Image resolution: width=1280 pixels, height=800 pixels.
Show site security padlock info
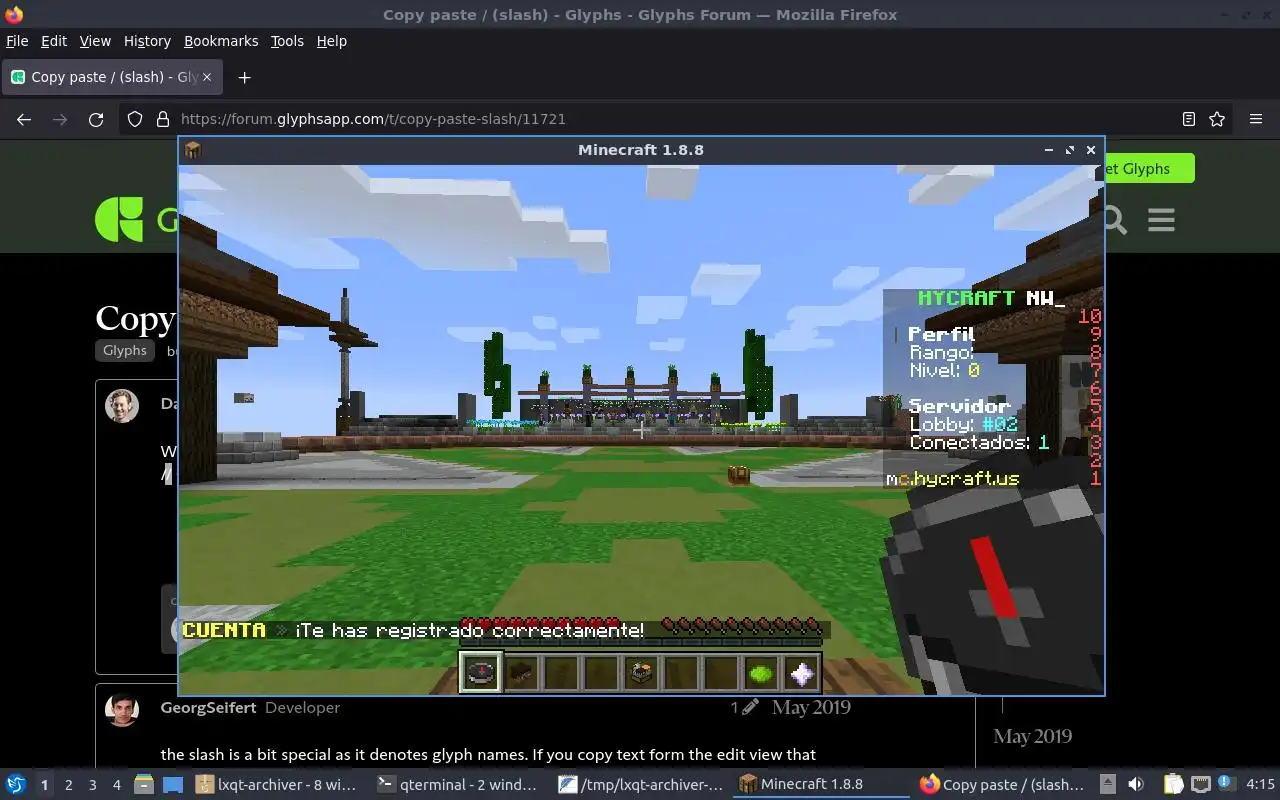click(x=163, y=119)
